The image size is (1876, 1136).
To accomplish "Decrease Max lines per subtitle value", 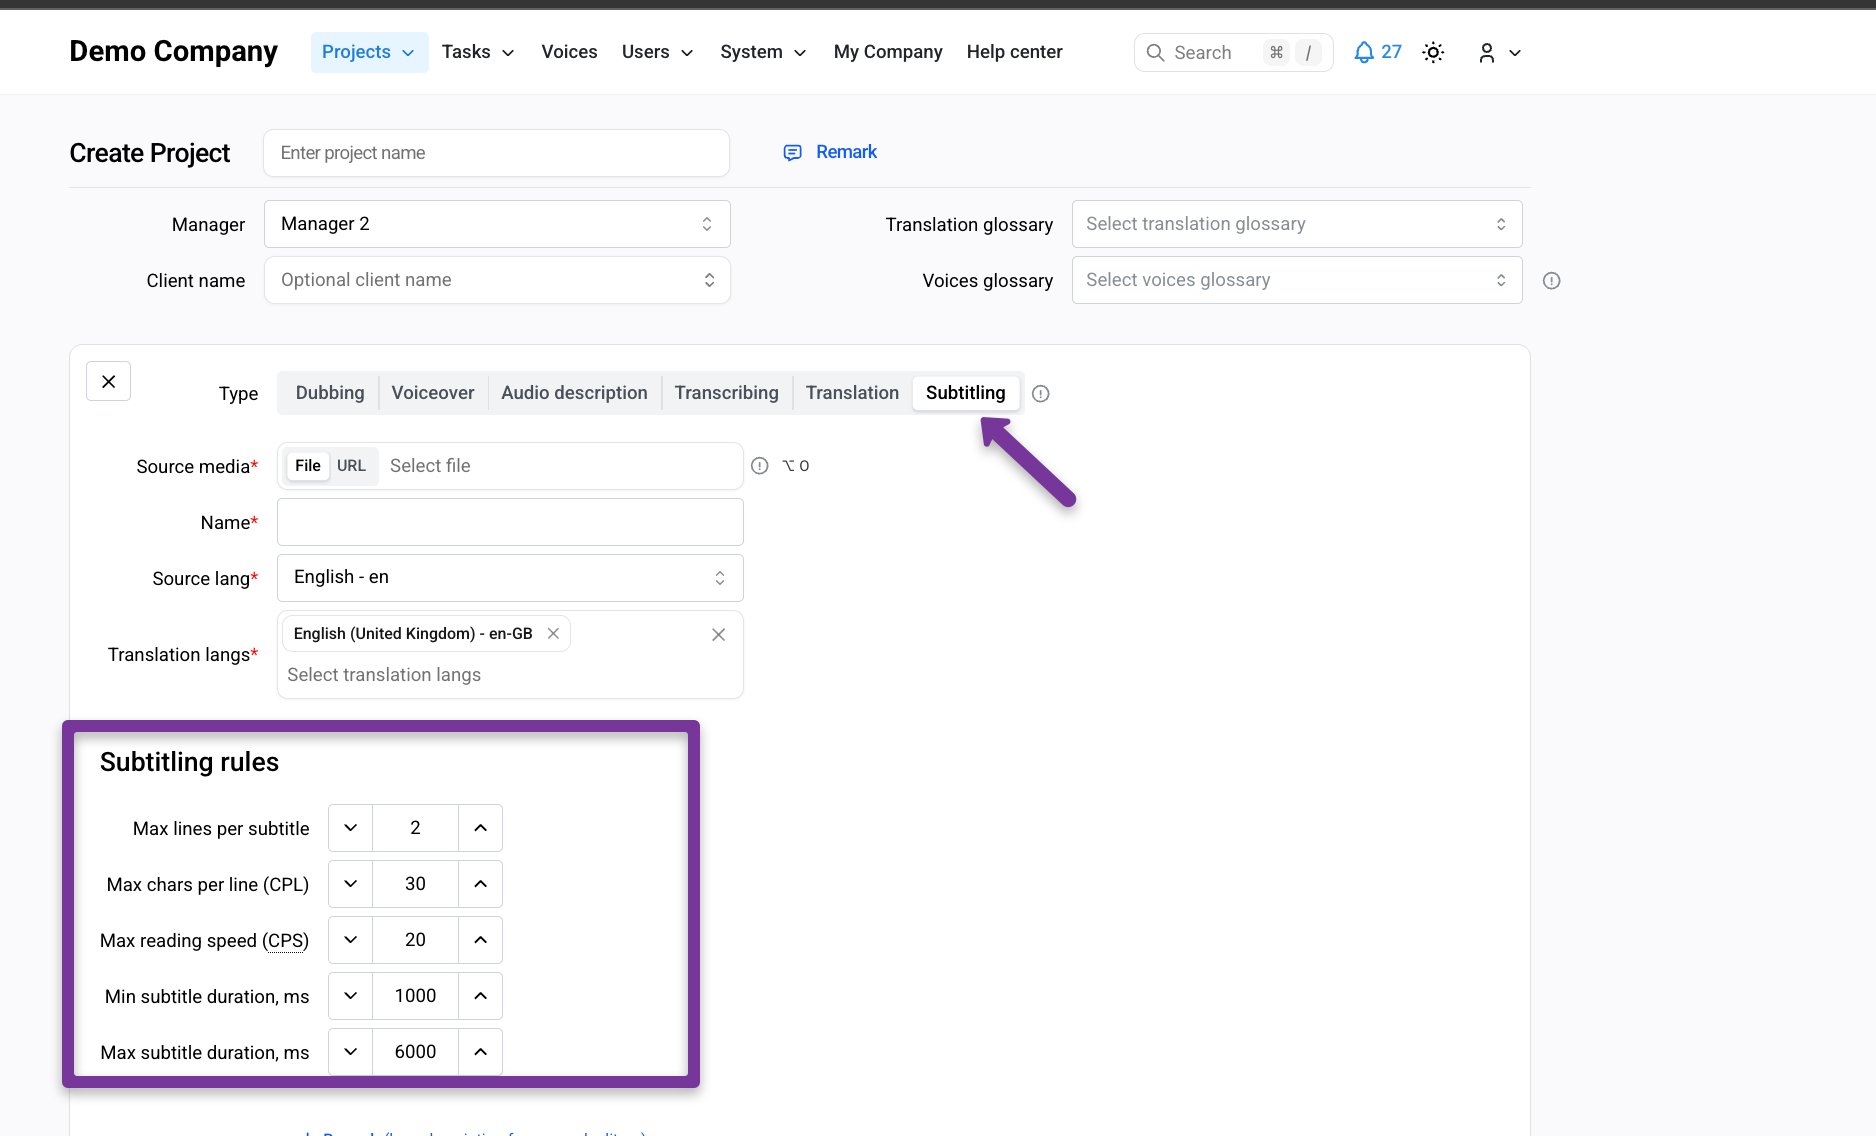I will pos(350,828).
